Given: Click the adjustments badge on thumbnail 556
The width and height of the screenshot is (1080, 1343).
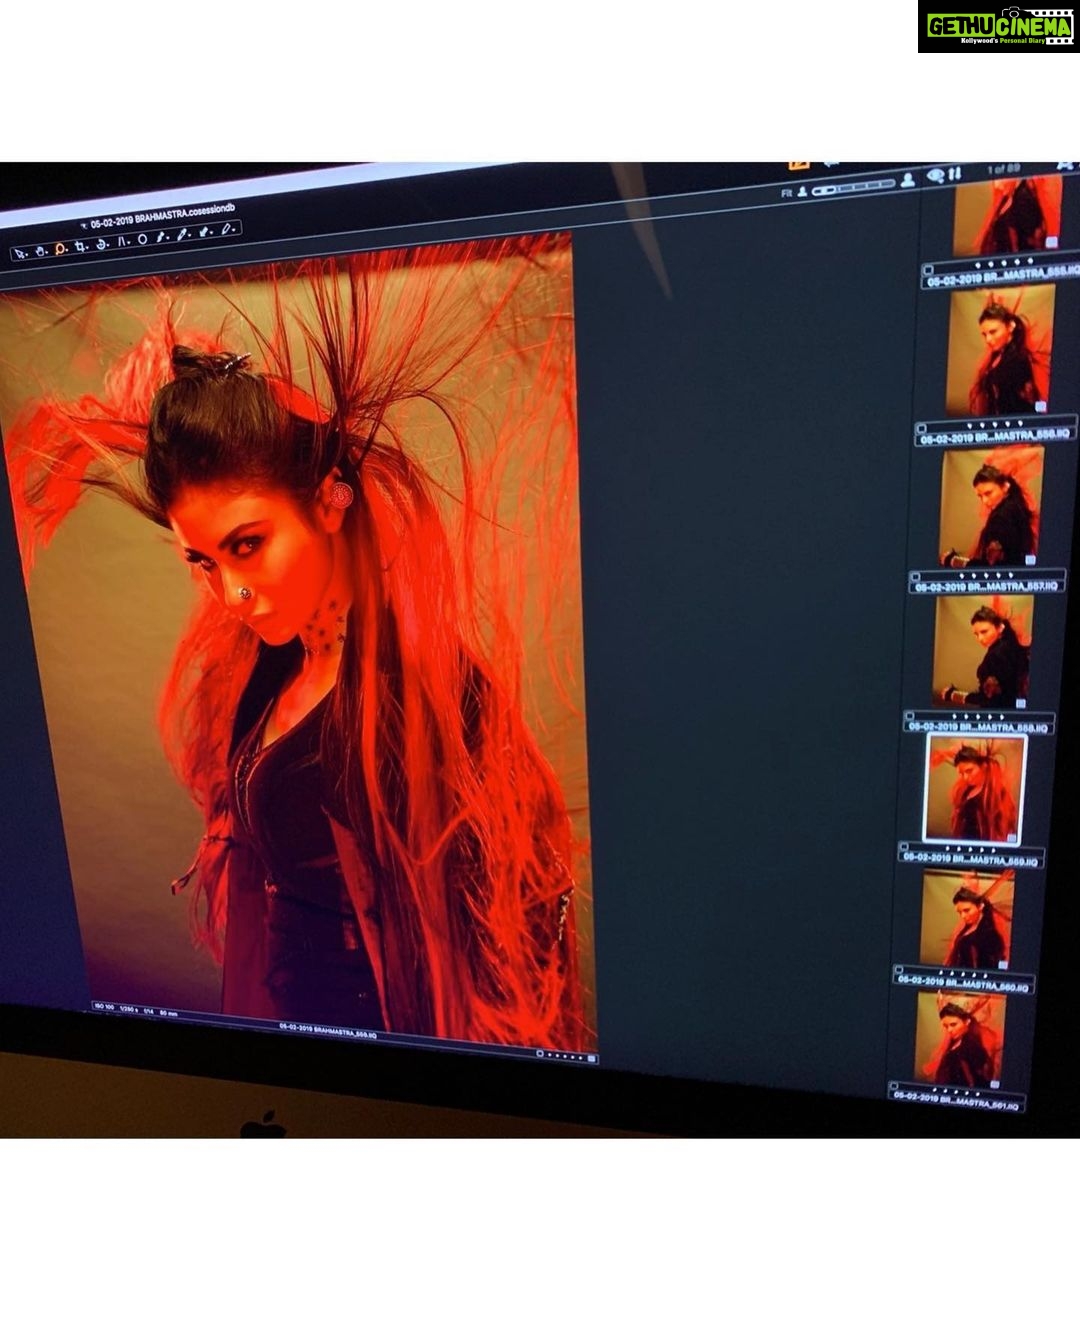Looking at the screenshot, I should (1041, 406).
